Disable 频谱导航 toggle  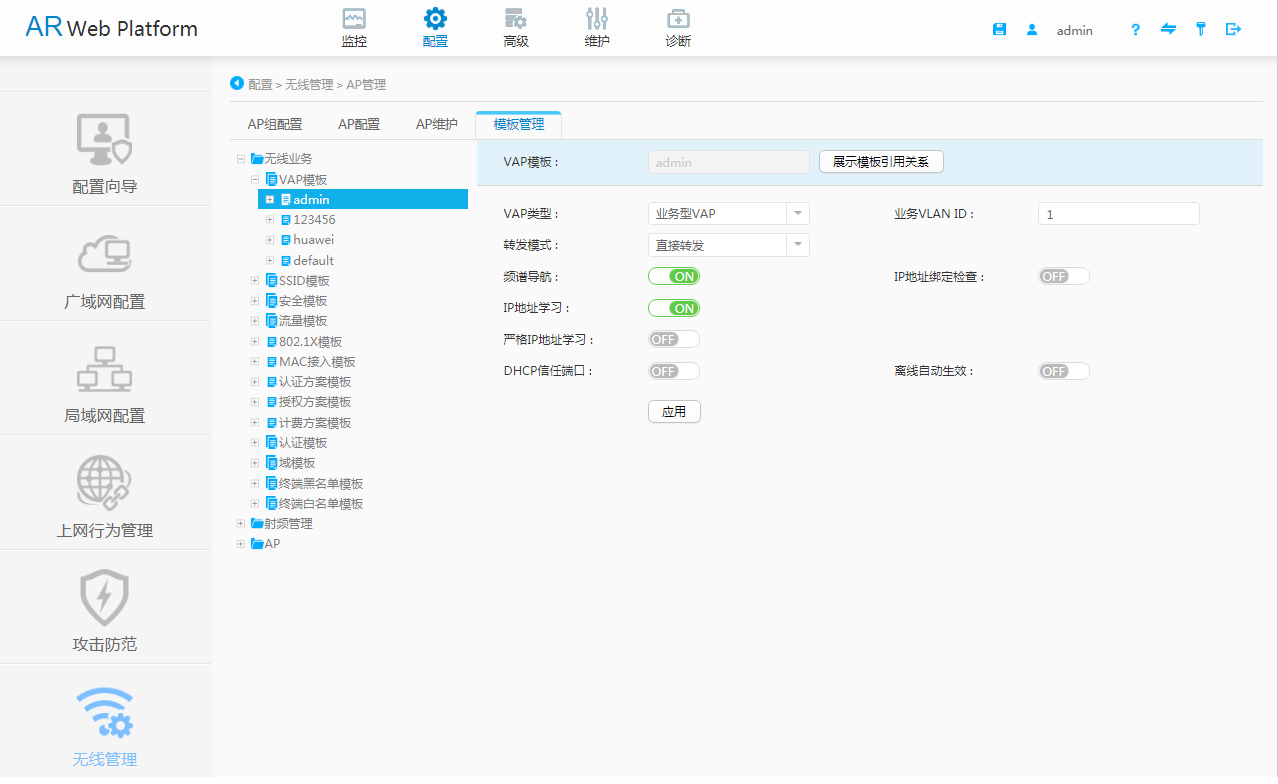point(673,276)
